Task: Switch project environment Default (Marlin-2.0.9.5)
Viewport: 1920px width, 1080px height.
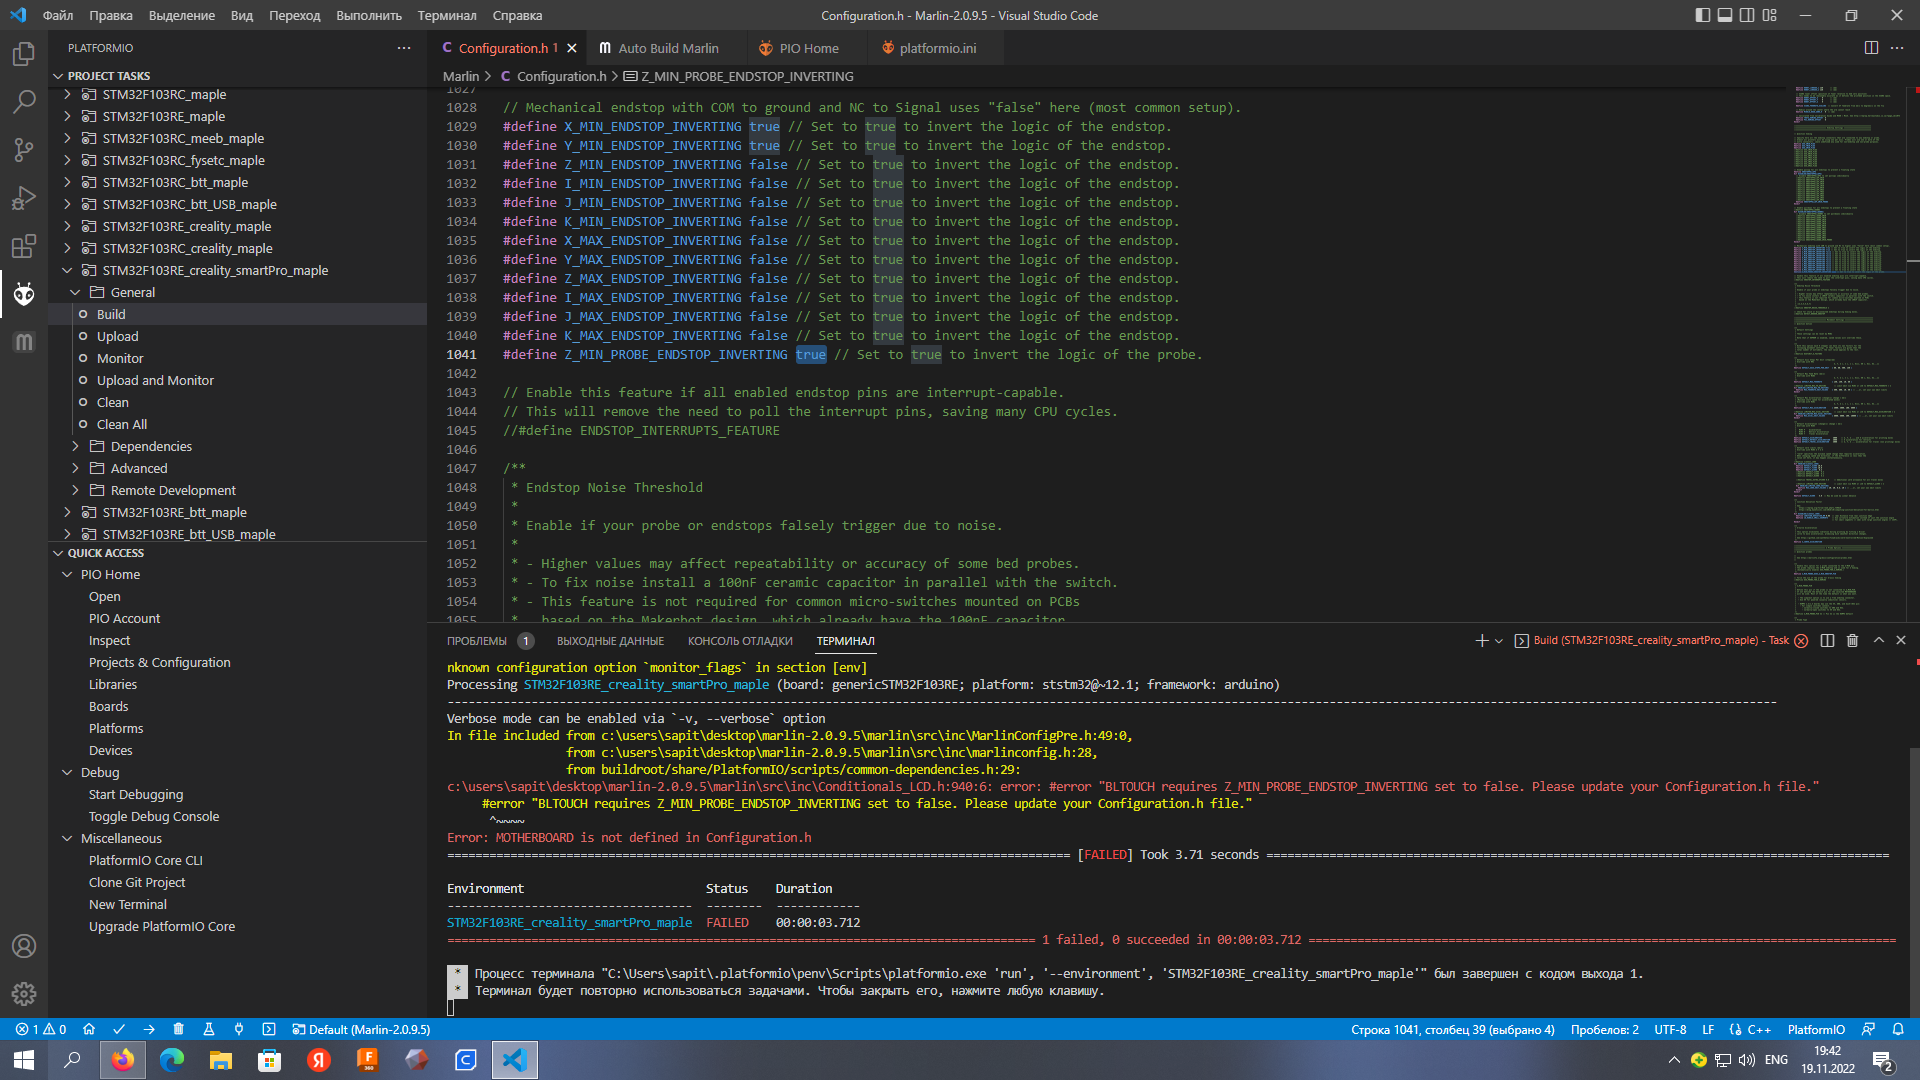Action: (361, 1029)
